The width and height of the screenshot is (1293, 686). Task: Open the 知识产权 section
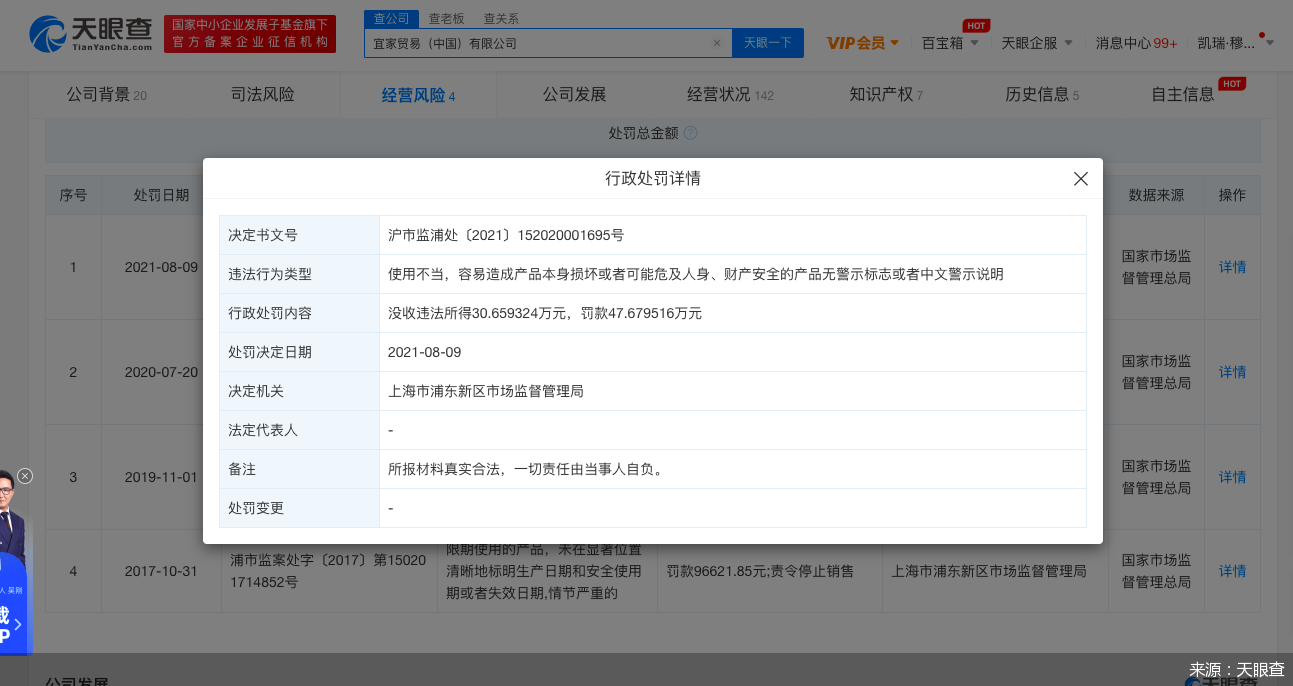(x=885, y=94)
